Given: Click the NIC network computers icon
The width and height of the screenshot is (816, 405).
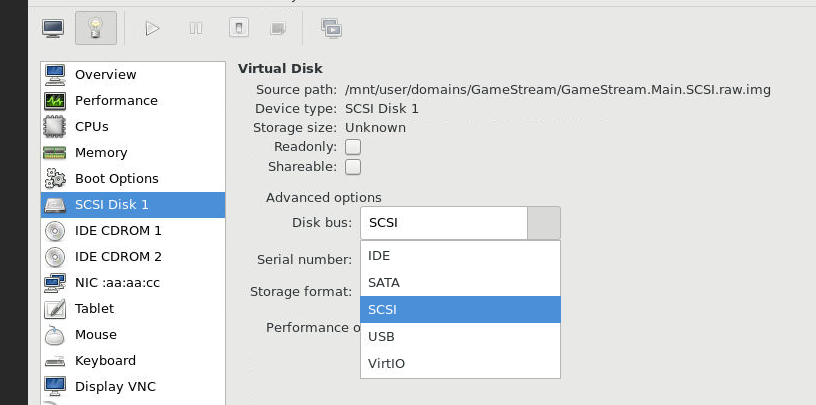Looking at the screenshot, I should coord(55,283).
